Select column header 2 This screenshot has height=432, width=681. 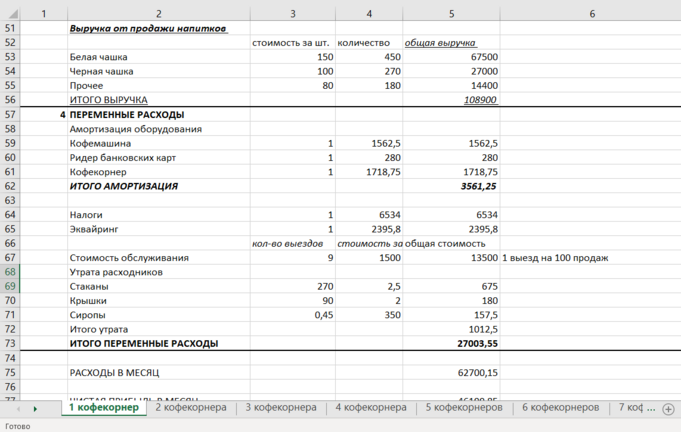tap(159, 14)
